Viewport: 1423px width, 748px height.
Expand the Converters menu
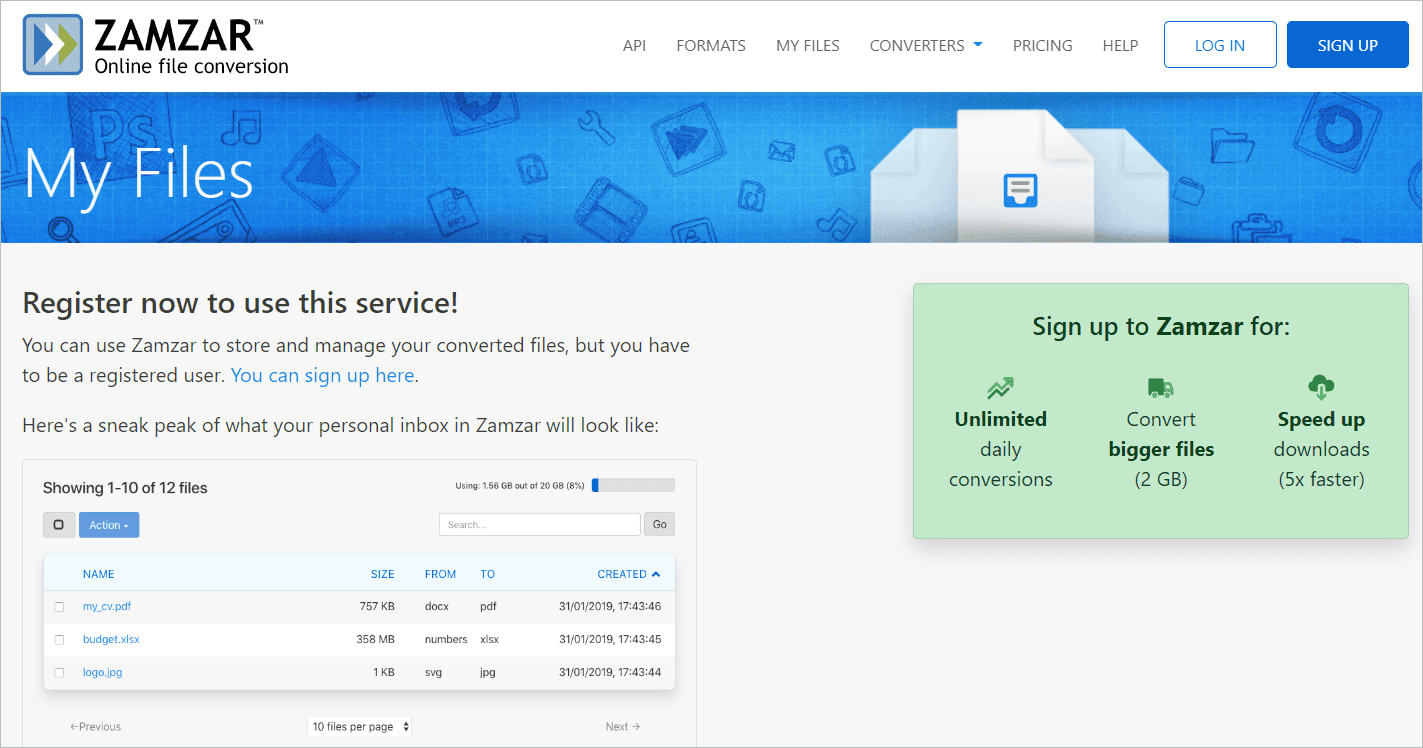[926, 46]
